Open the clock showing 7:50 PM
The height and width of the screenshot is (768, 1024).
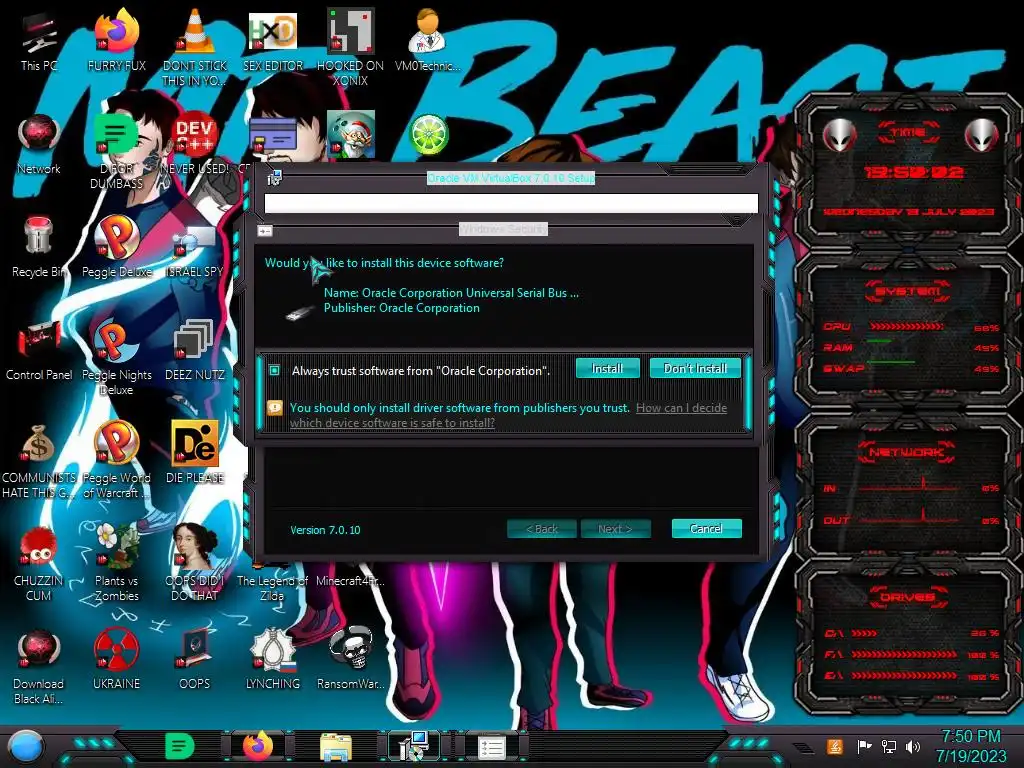(x=970, y=746)
